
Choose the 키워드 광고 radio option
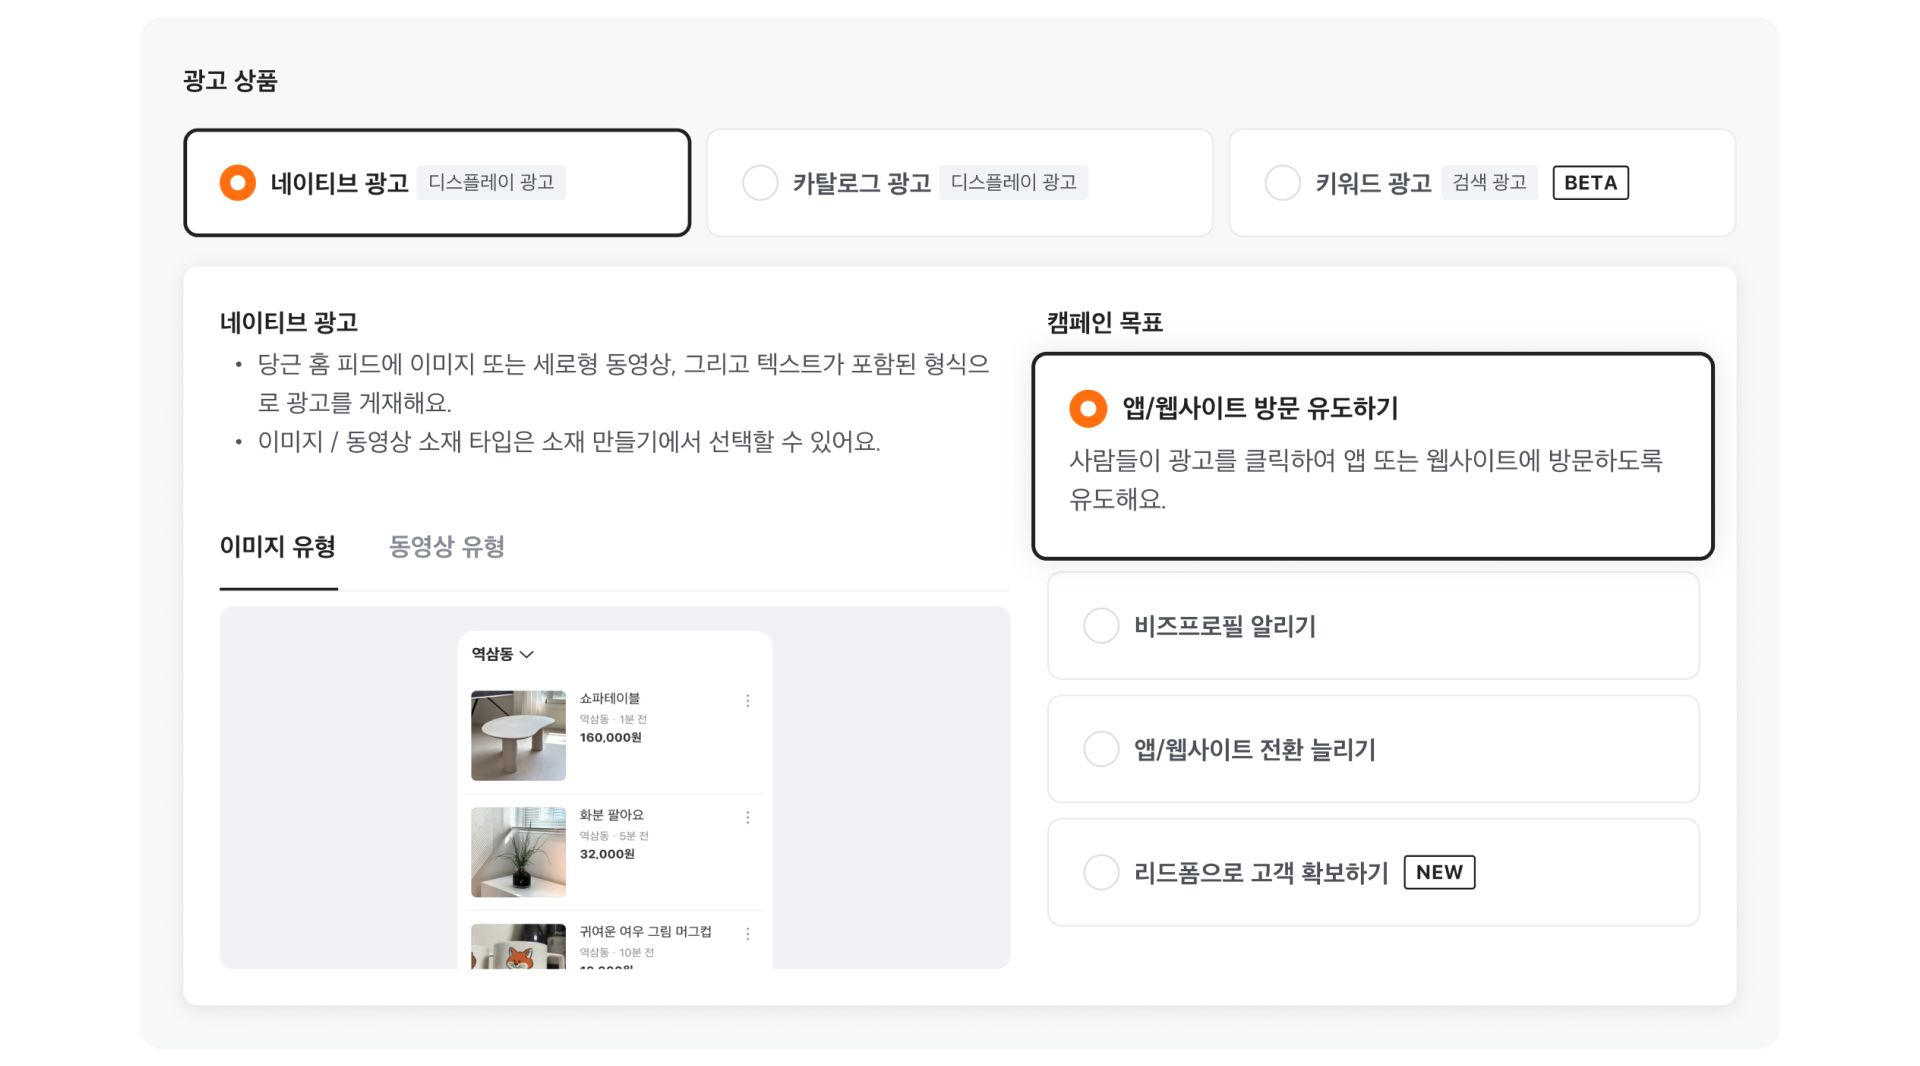1282,183
